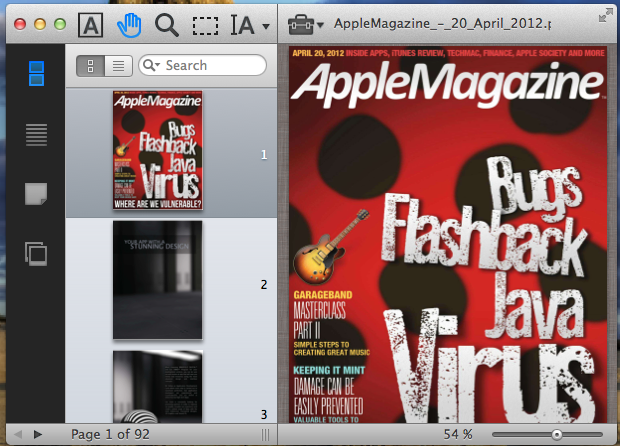Select the text selection tool

(91, 25)
